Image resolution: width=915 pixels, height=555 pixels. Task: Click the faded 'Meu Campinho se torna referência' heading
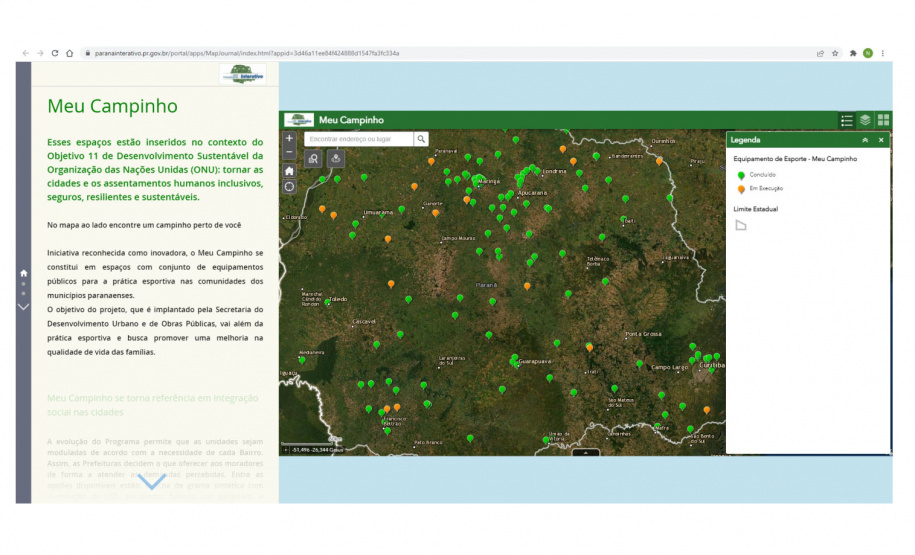pos(153,405)
